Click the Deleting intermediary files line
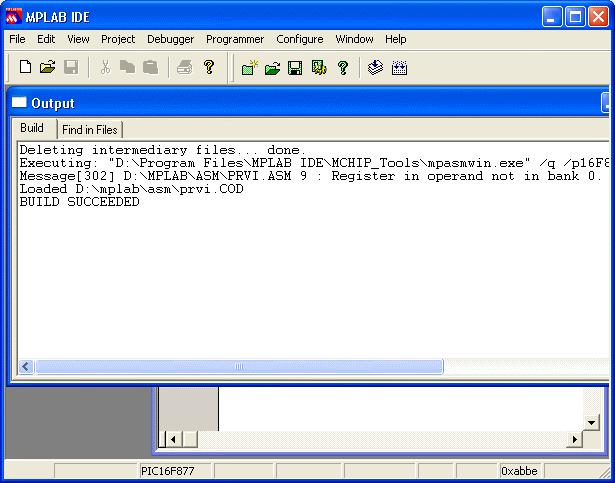This screenshot has height=483, width=615. tap(162, 150)
